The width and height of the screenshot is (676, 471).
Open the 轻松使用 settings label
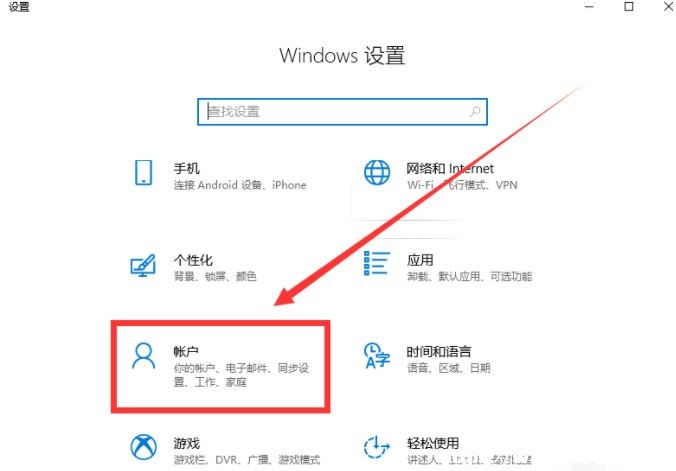click(x=433, y=443)
